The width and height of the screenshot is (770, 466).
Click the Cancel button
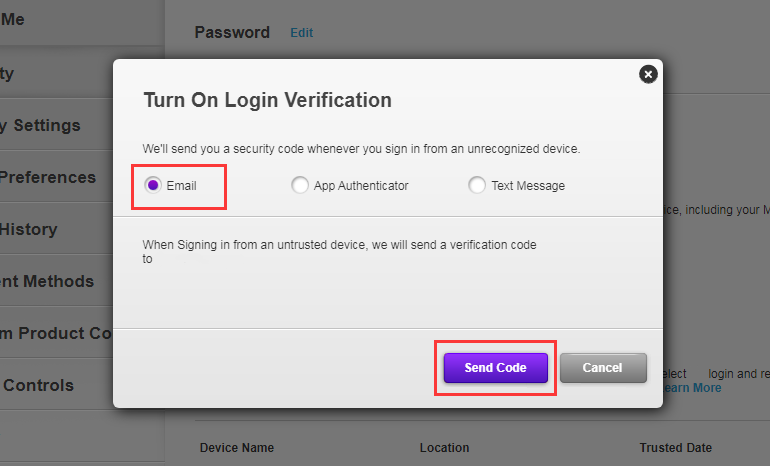[603, 368]
